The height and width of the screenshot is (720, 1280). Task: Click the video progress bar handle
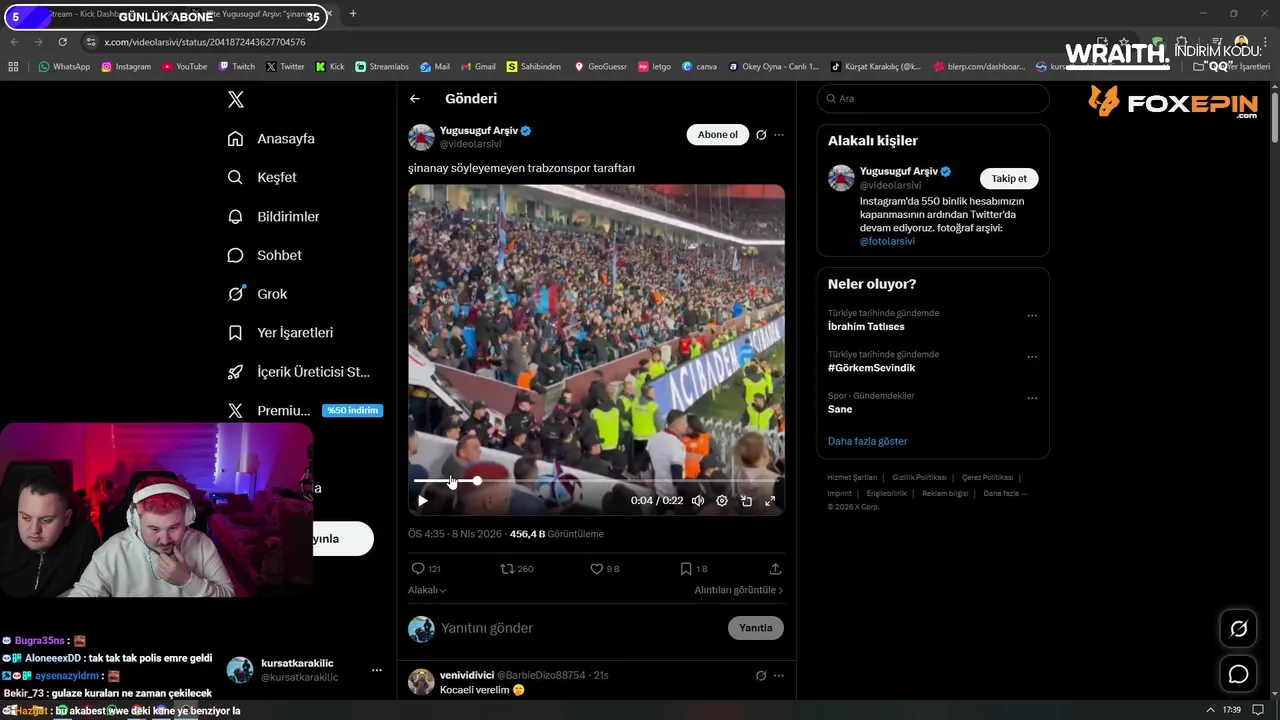tap(477, 481)
